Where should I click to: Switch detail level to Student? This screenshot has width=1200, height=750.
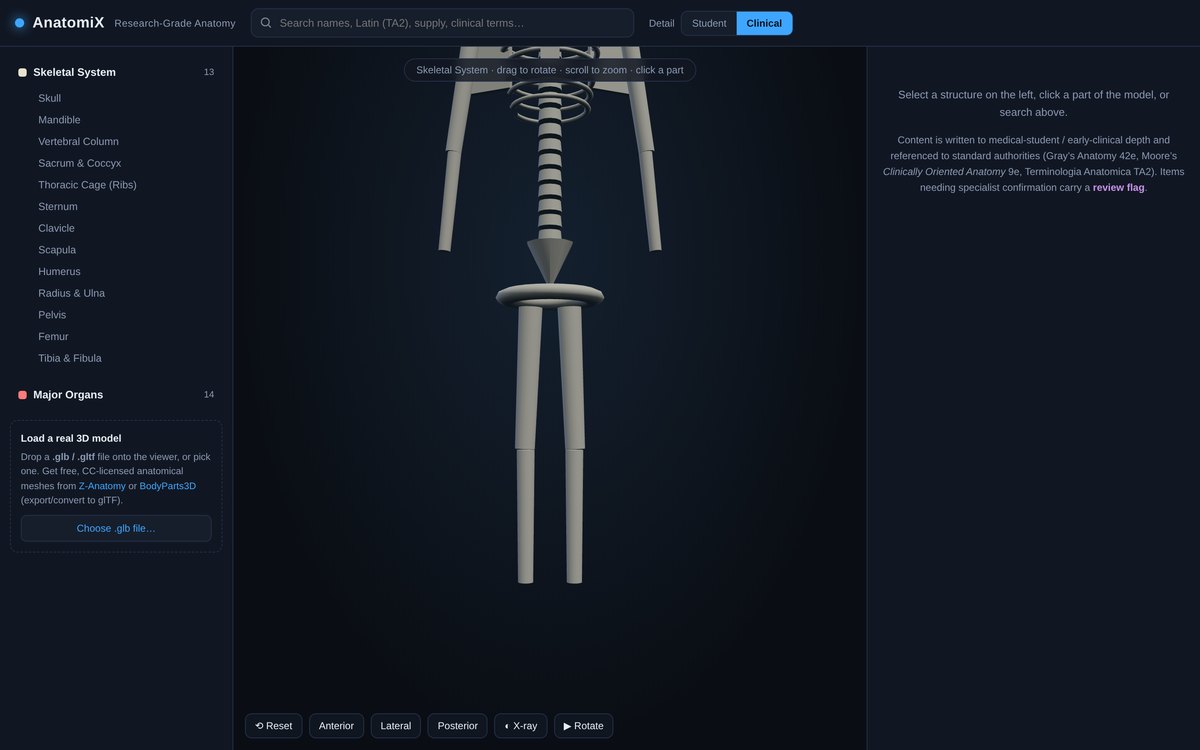point(709,23)
